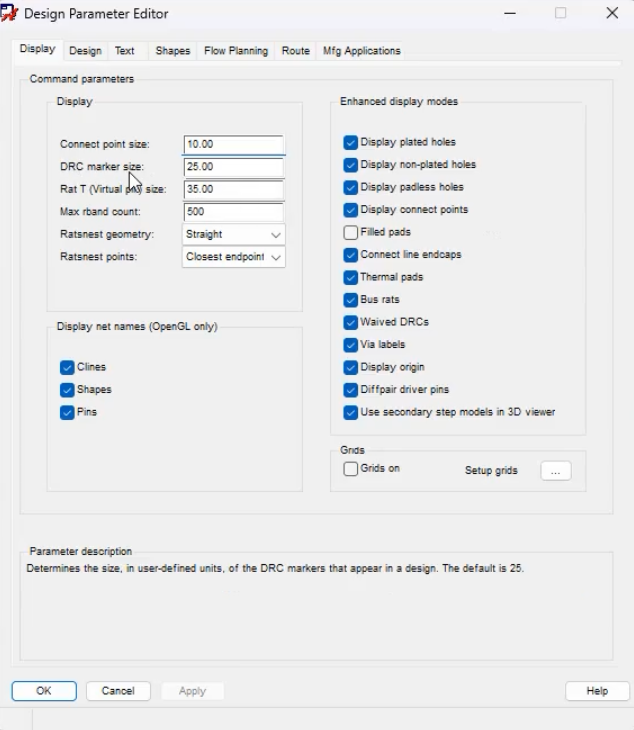Uncheck Display plated holes

pos(351,142)
